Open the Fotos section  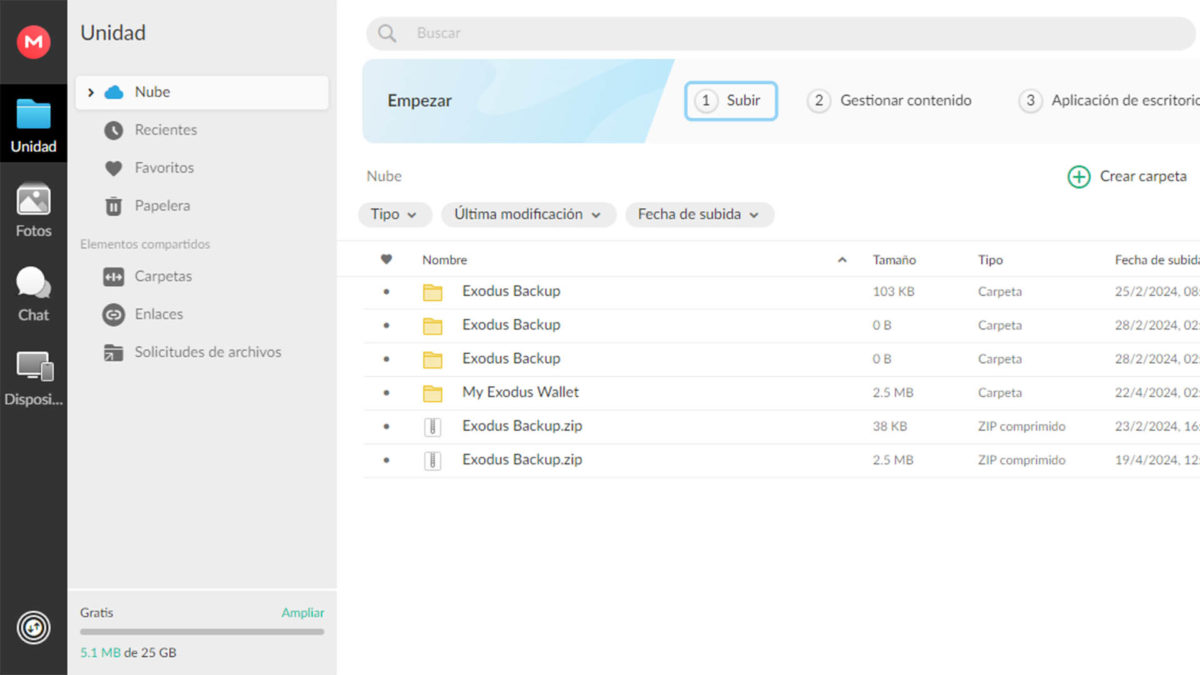[34, 210]
